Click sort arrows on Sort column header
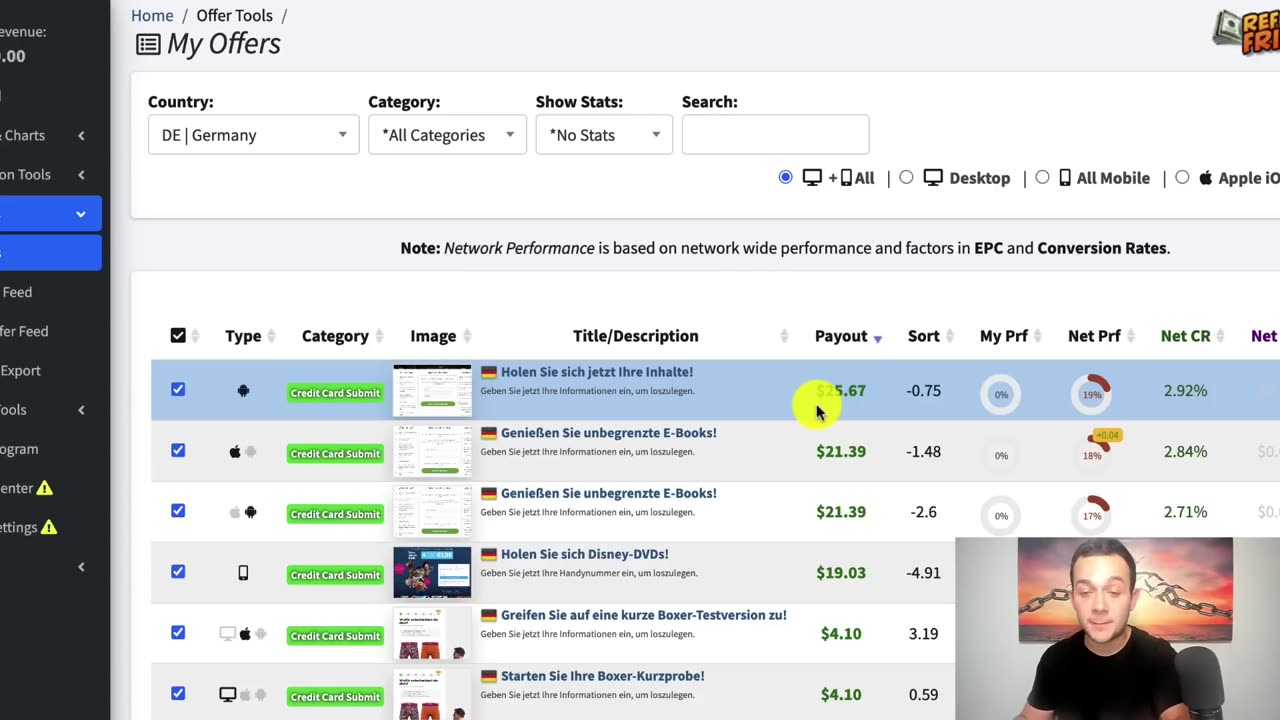This screenshot has height=720, width=1280. click(950, 337)
